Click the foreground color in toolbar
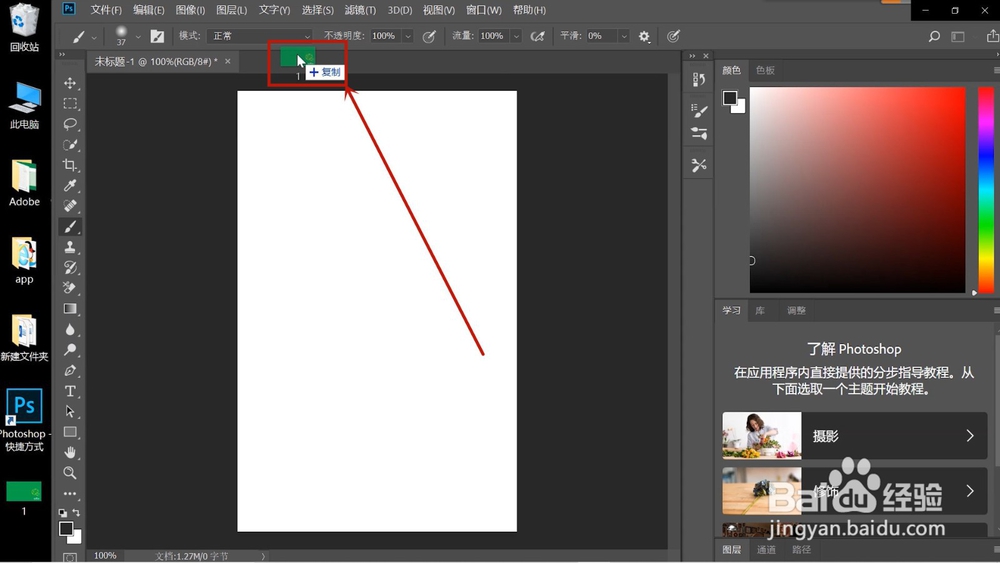1000x563 pixels. [x=66, y=529]
